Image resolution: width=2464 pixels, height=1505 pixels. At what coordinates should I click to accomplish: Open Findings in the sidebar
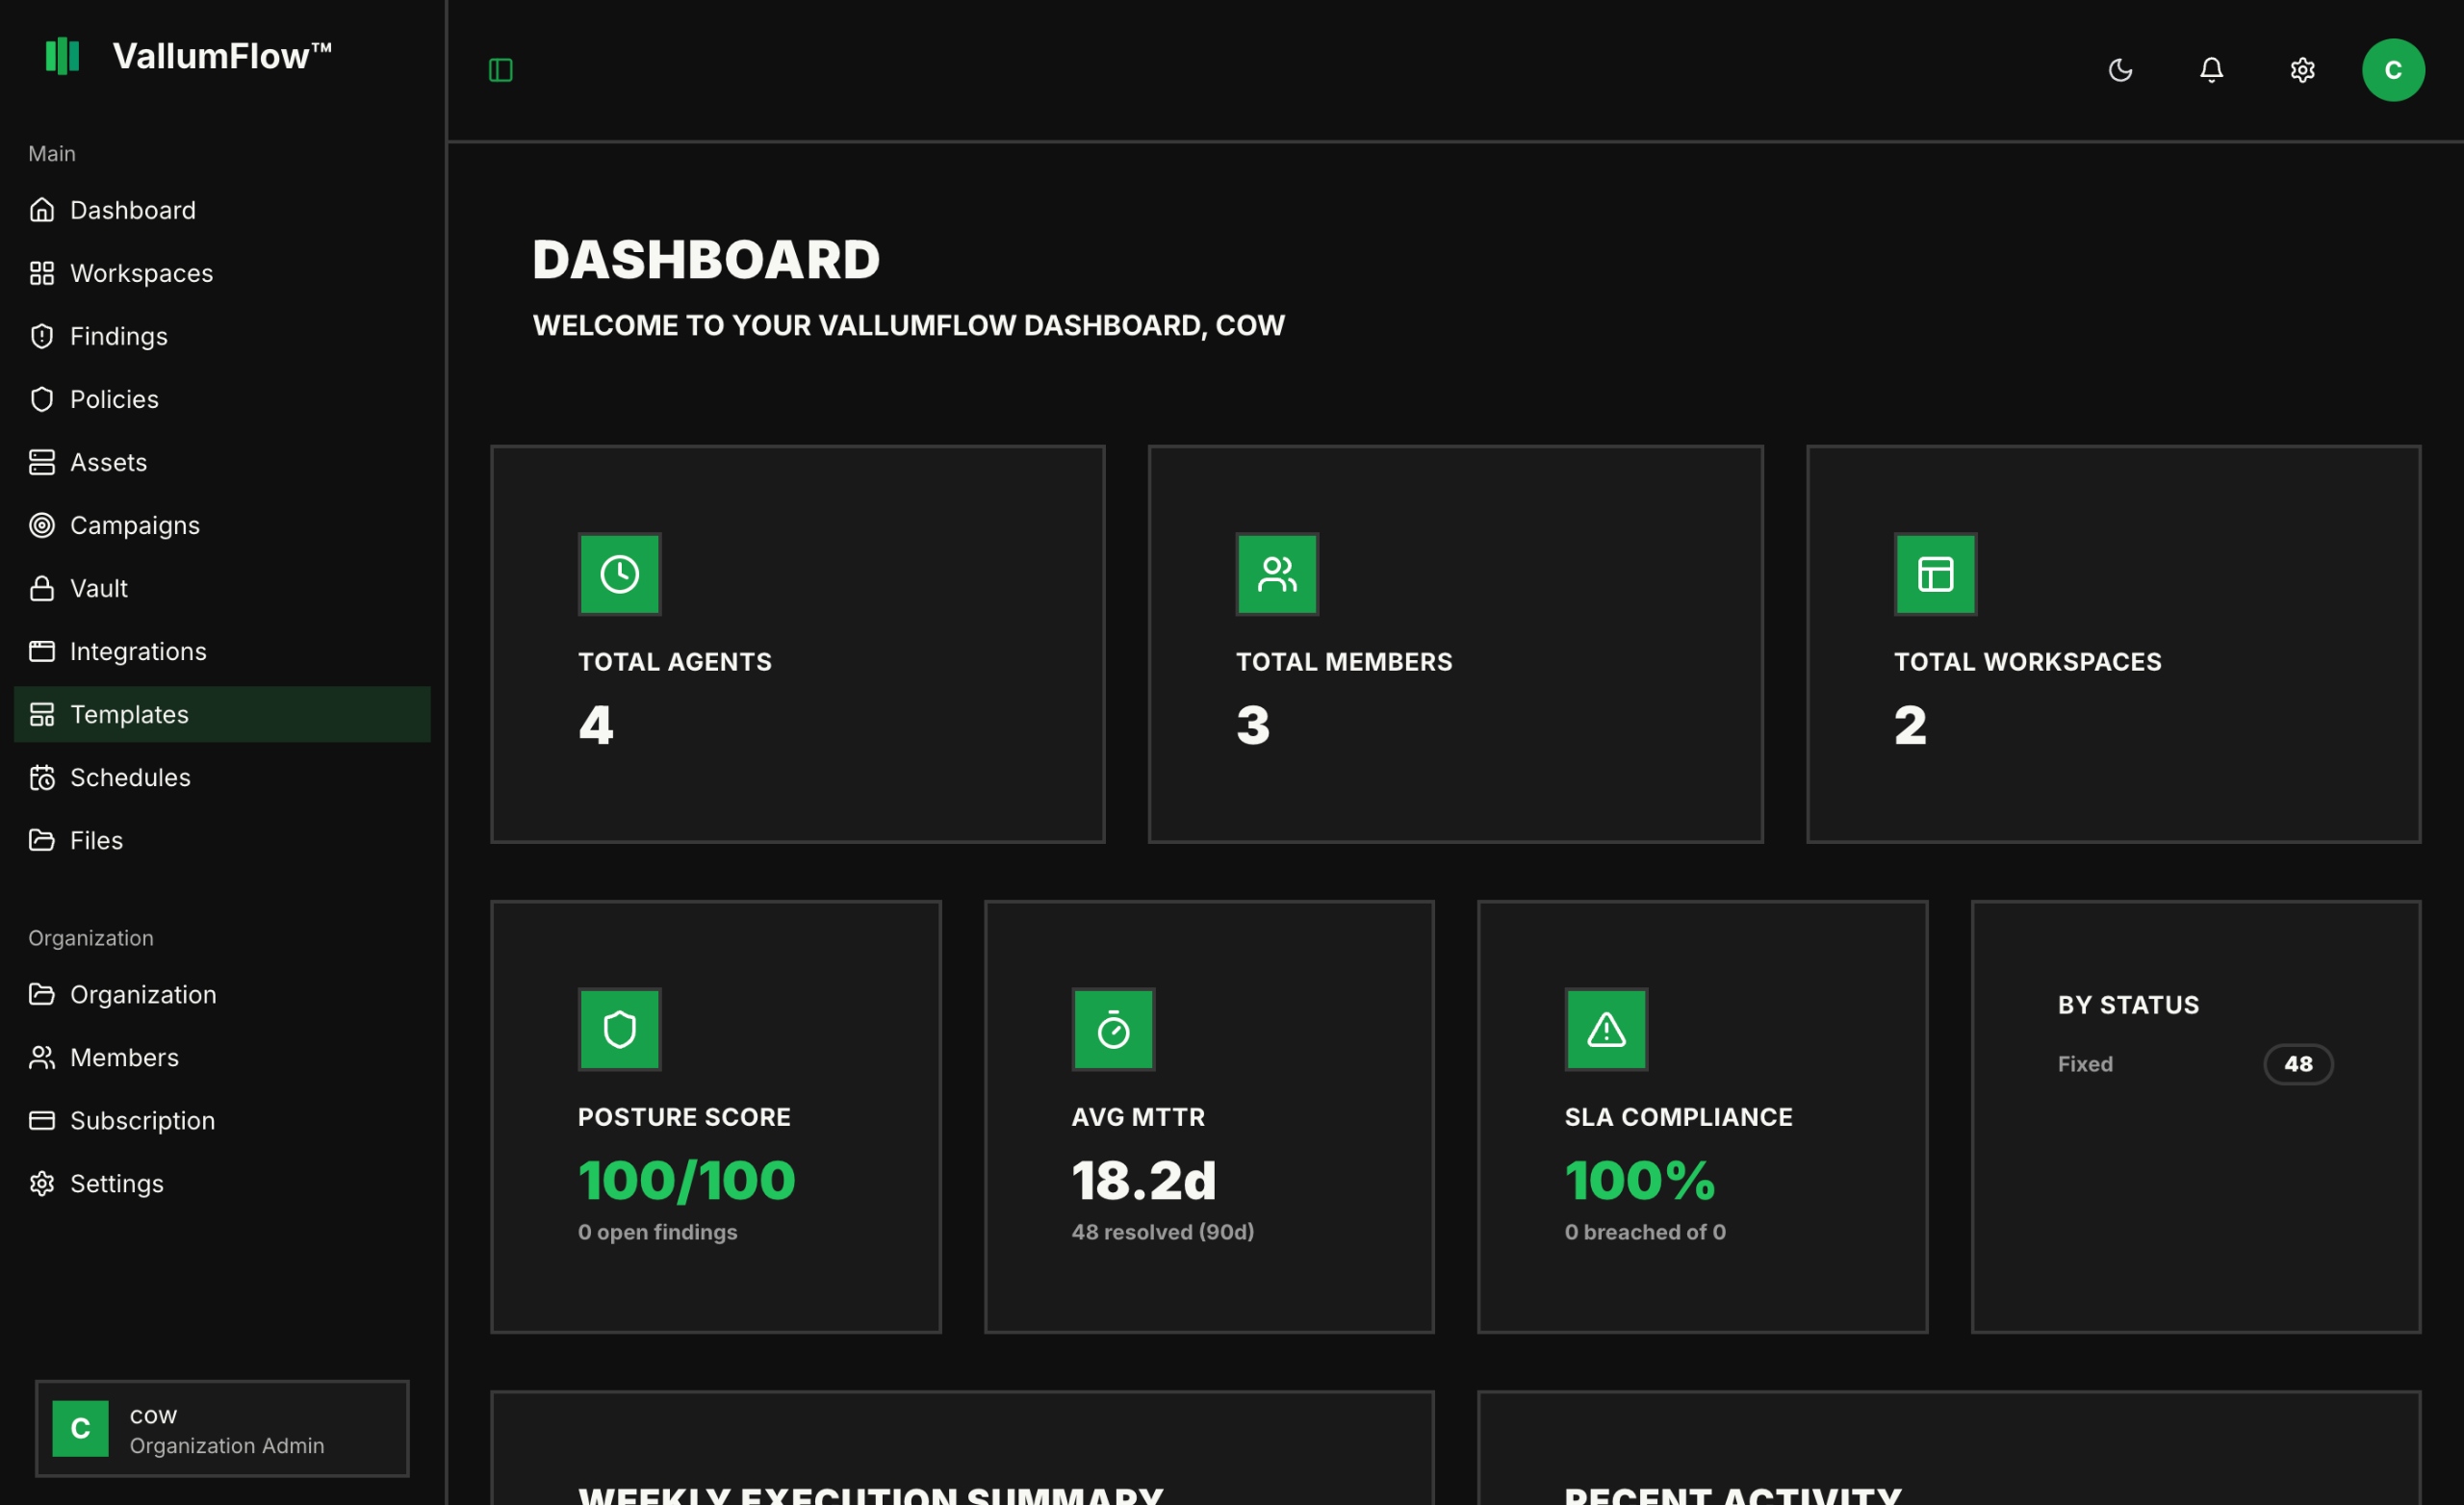pos(118,336)
